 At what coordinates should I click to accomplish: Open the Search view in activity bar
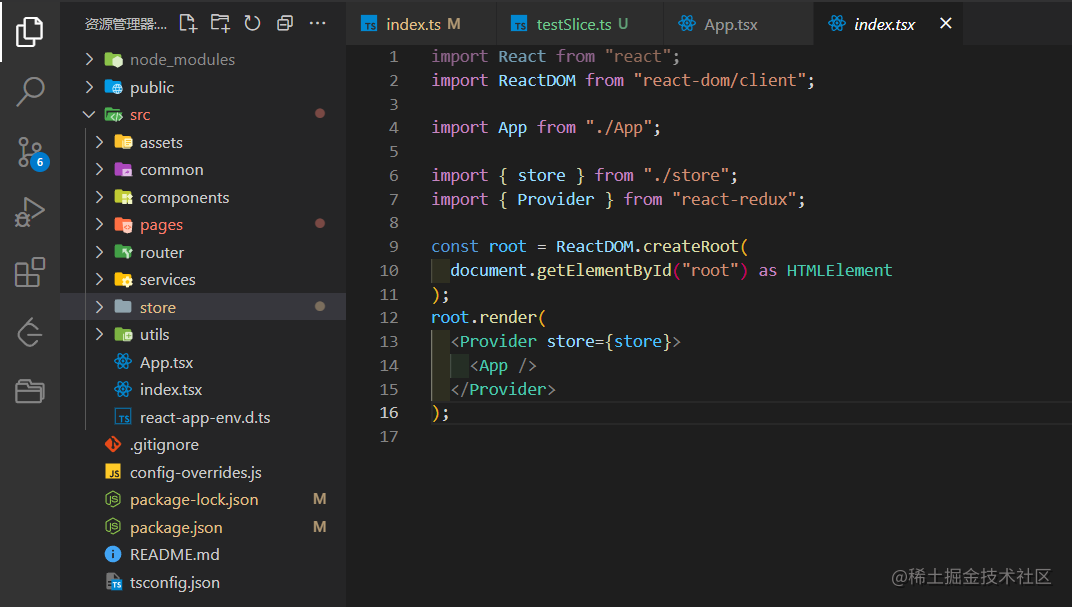[29, 91]
